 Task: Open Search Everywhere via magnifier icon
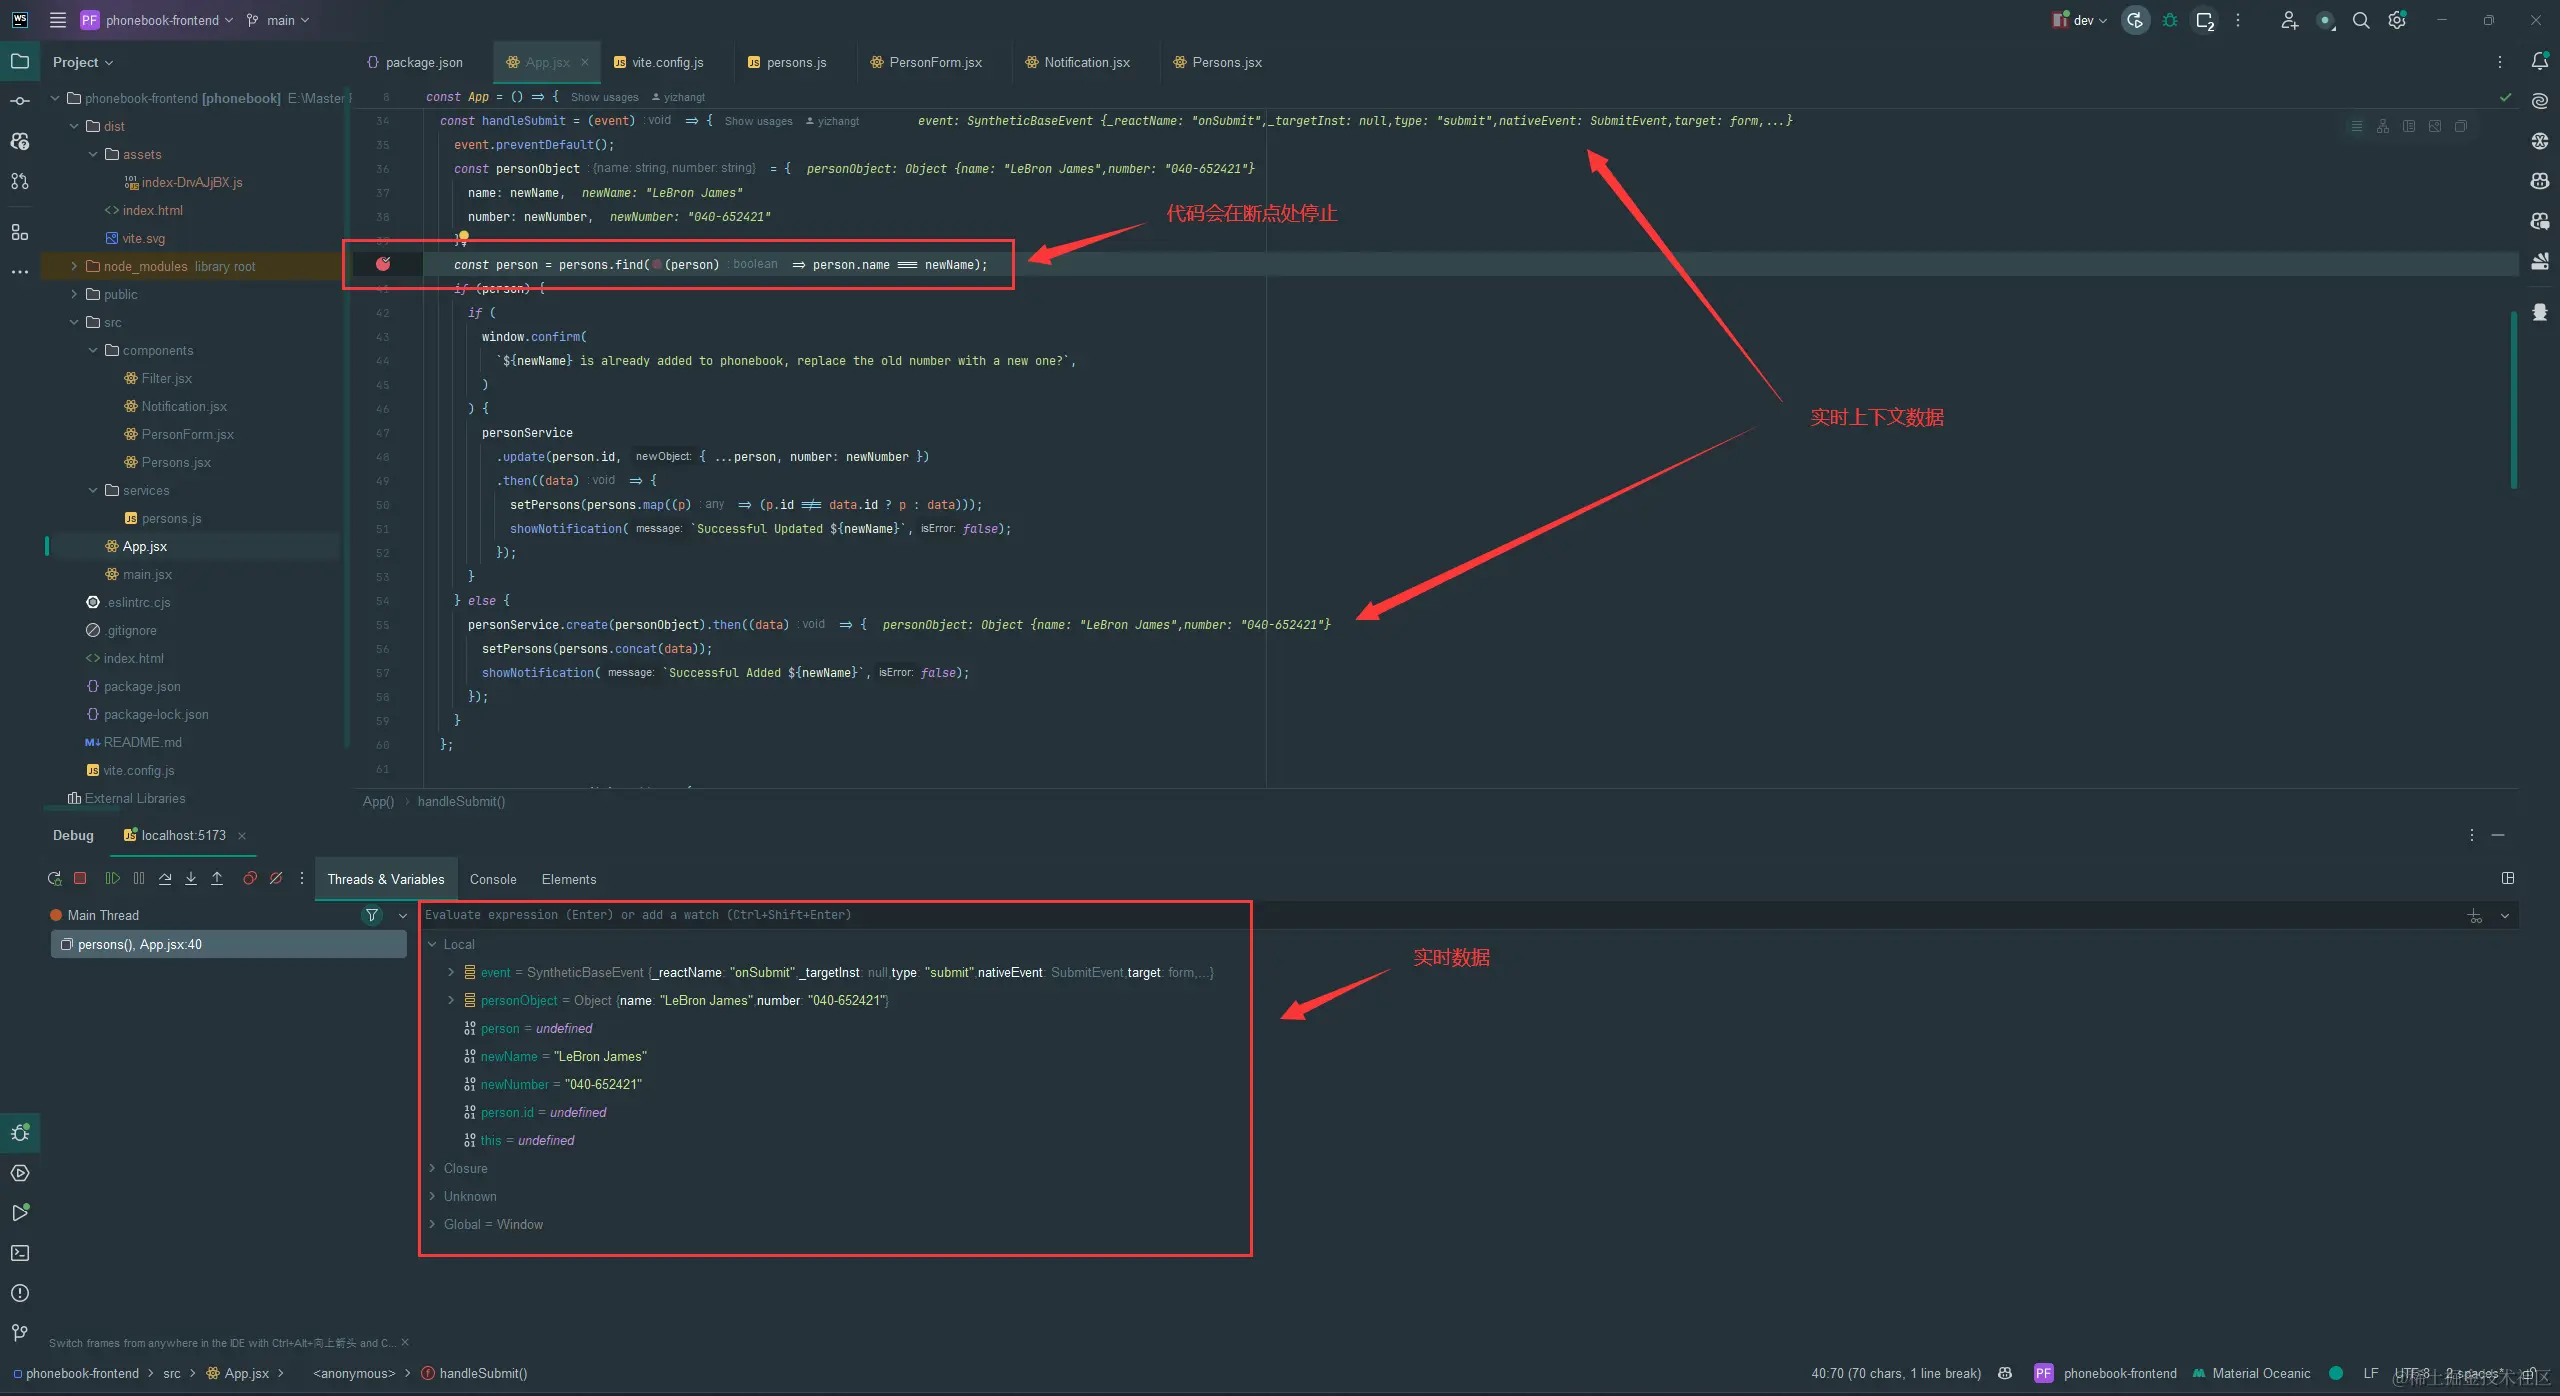[2361, 20]
